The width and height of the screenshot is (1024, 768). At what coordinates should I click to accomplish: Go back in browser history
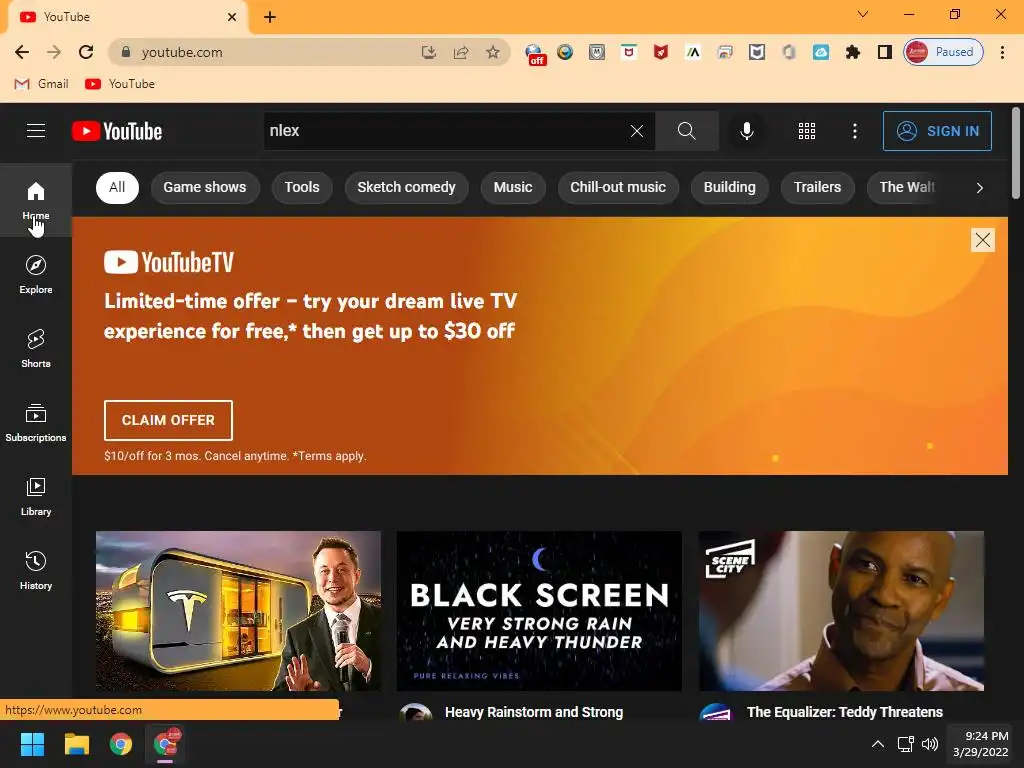tap(22, 52)
